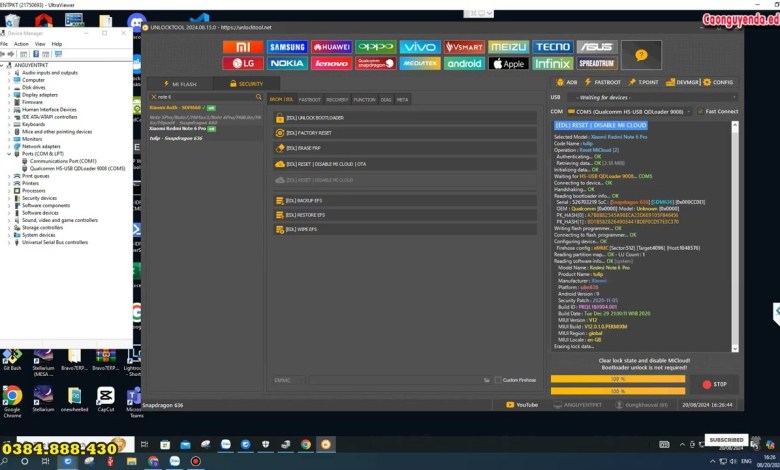Switch to the MI FLASH tab
This screenshot has height=470, width=780.
point(180,84)
